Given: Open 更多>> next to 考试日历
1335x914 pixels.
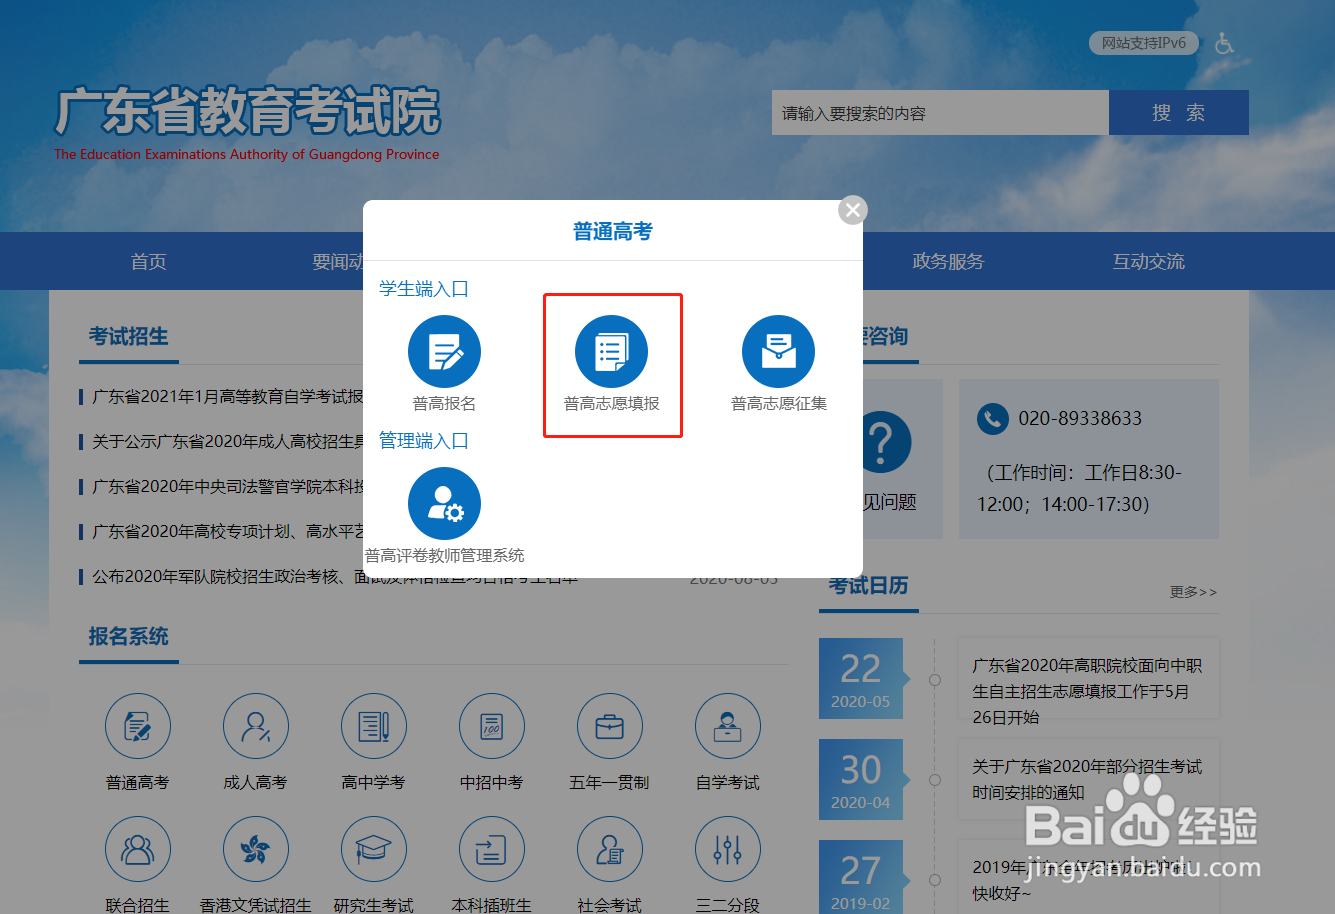Looking at the screenshot, I should click(1193, 592).
